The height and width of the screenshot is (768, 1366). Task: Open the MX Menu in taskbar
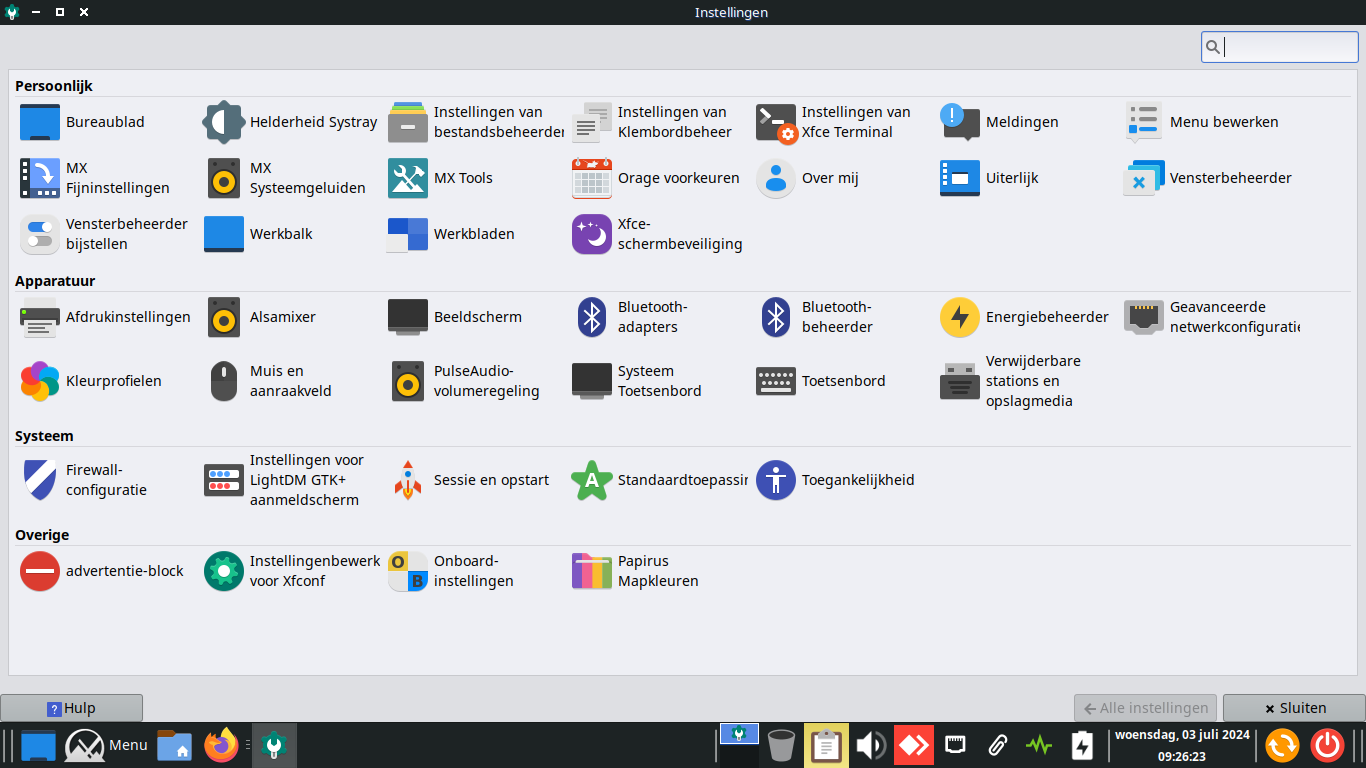tap(106, 745)
